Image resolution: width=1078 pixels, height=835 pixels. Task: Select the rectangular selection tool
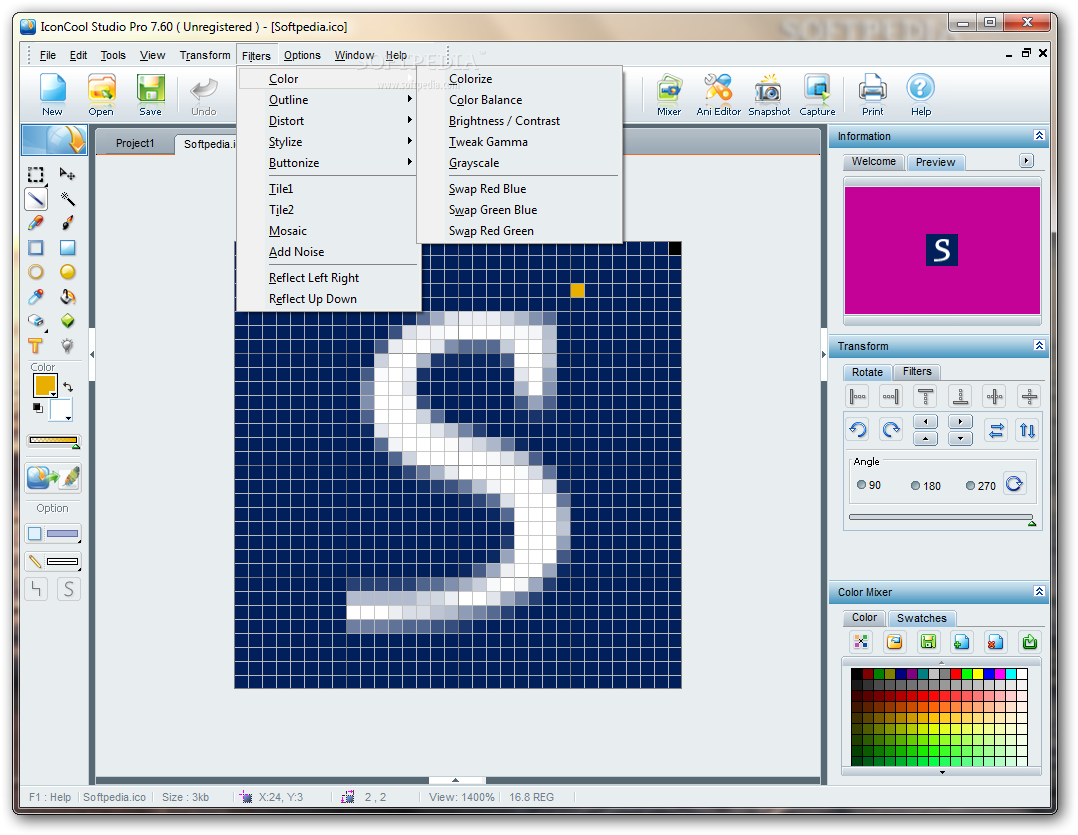pyautogui.click(x=36, y=175)
